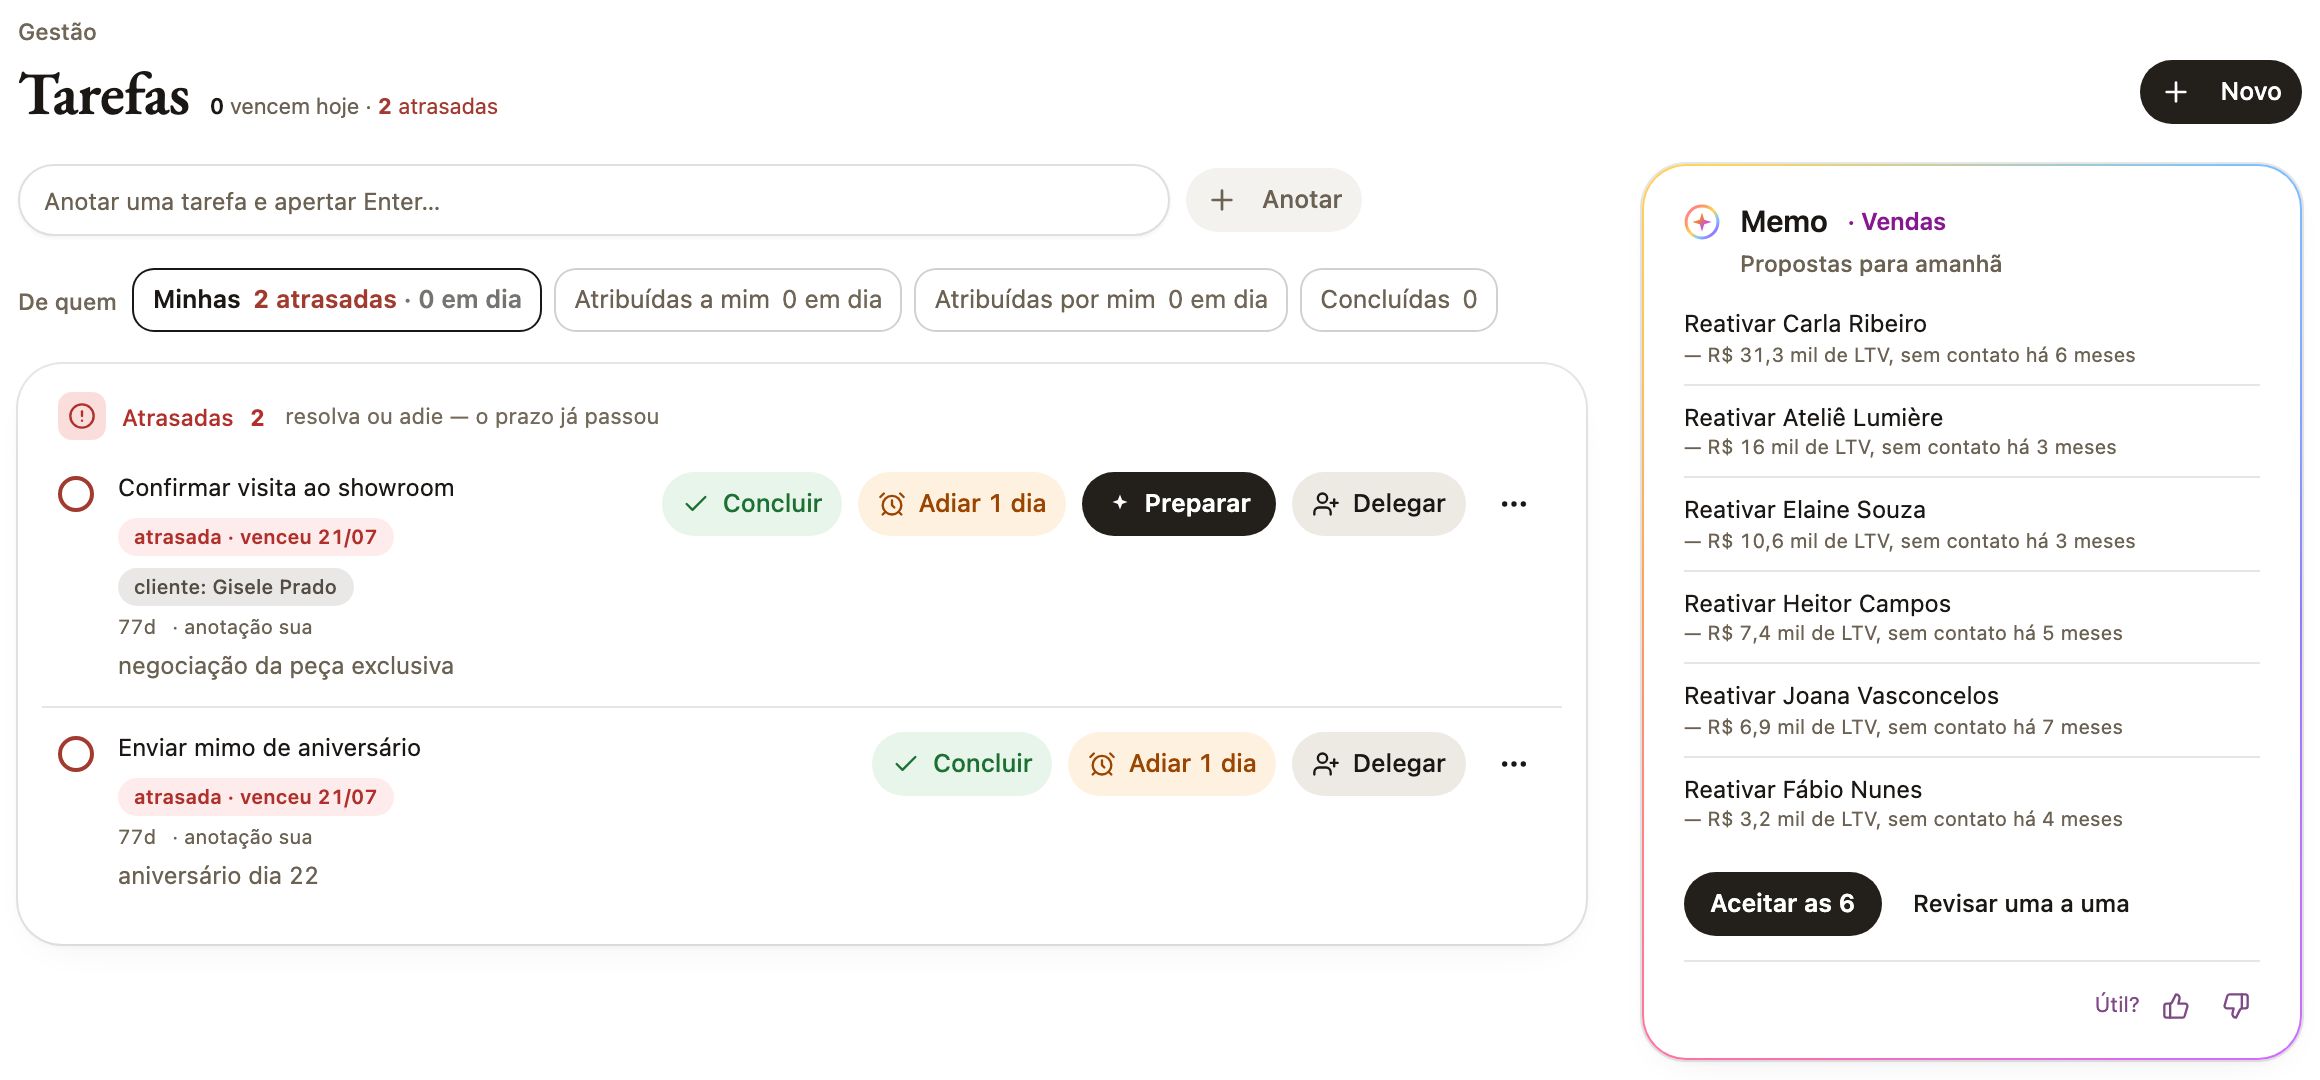Mark Confirmar visita ao showroom as done via circle
The image size is (2320, 1080).
[76, 494]
